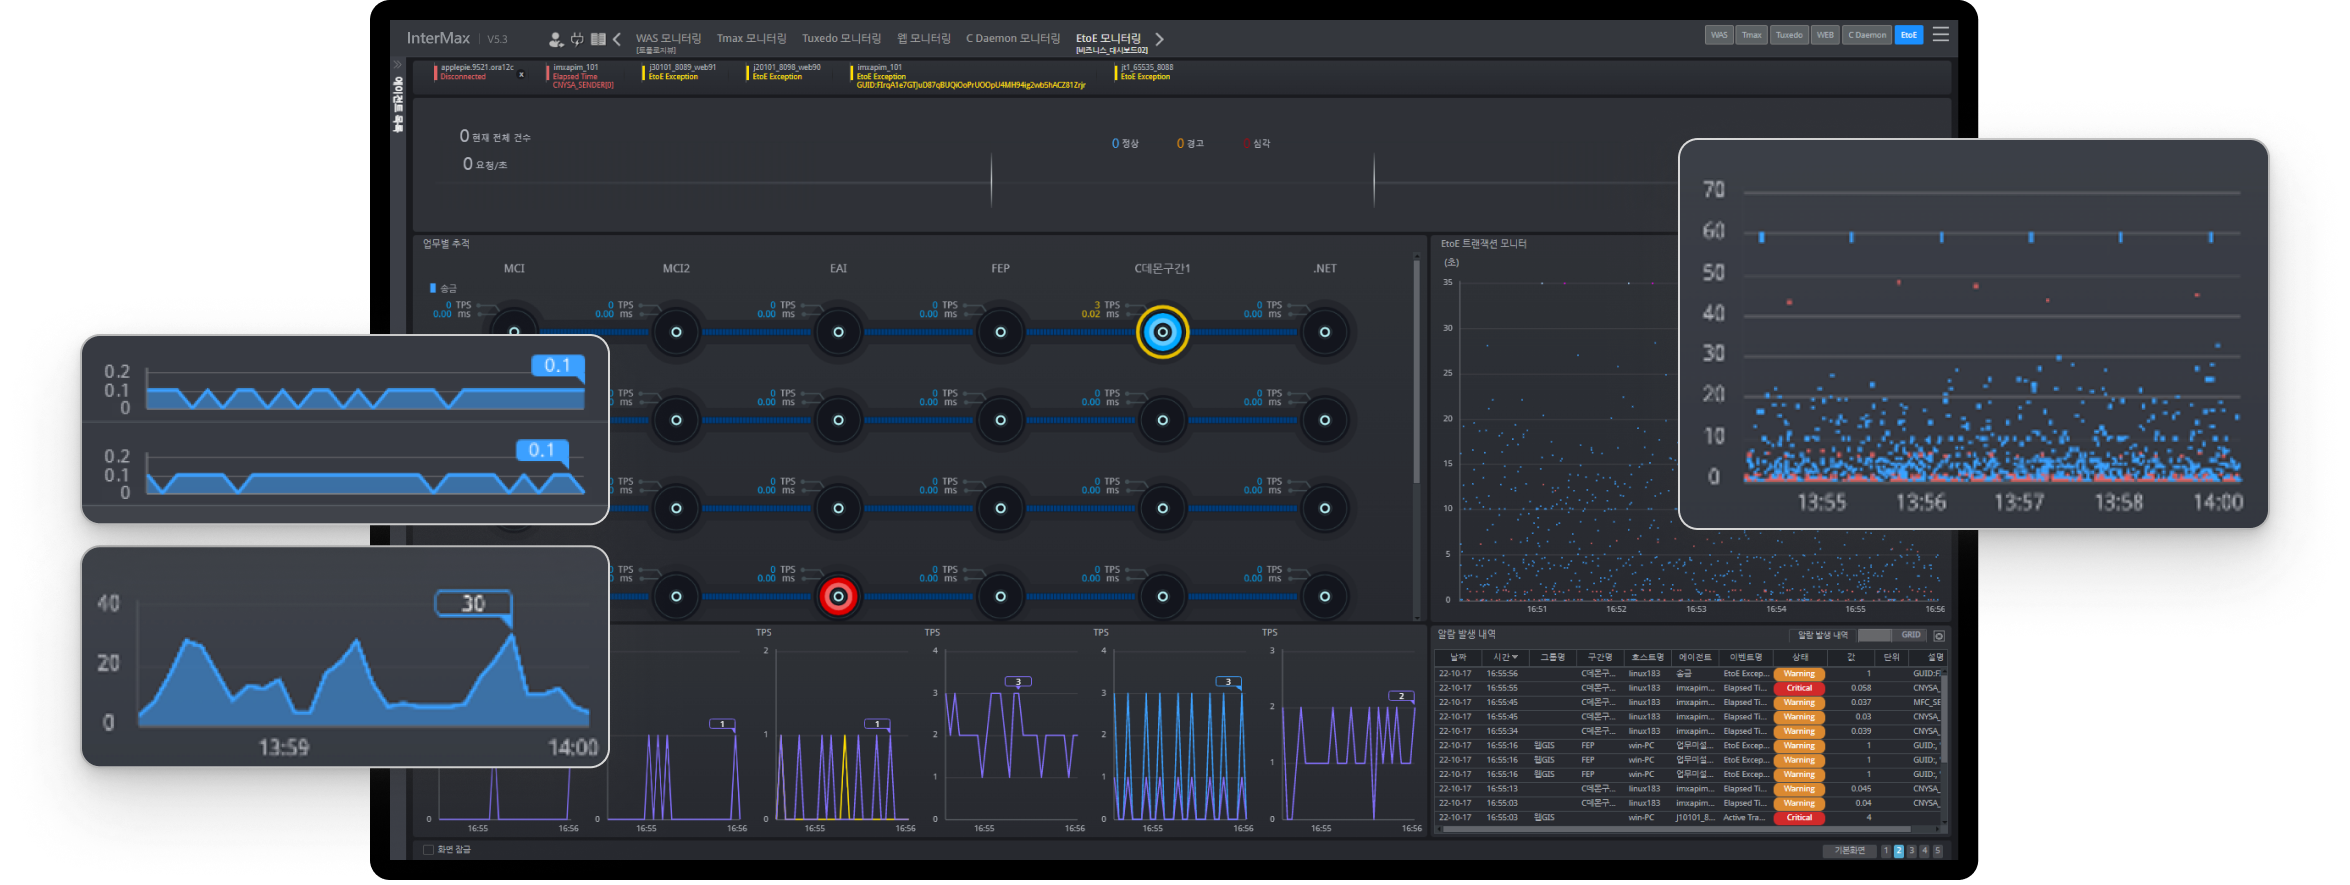Click the 상태 column header
Screen dimensions: 2350x885
pos(1800,657)
